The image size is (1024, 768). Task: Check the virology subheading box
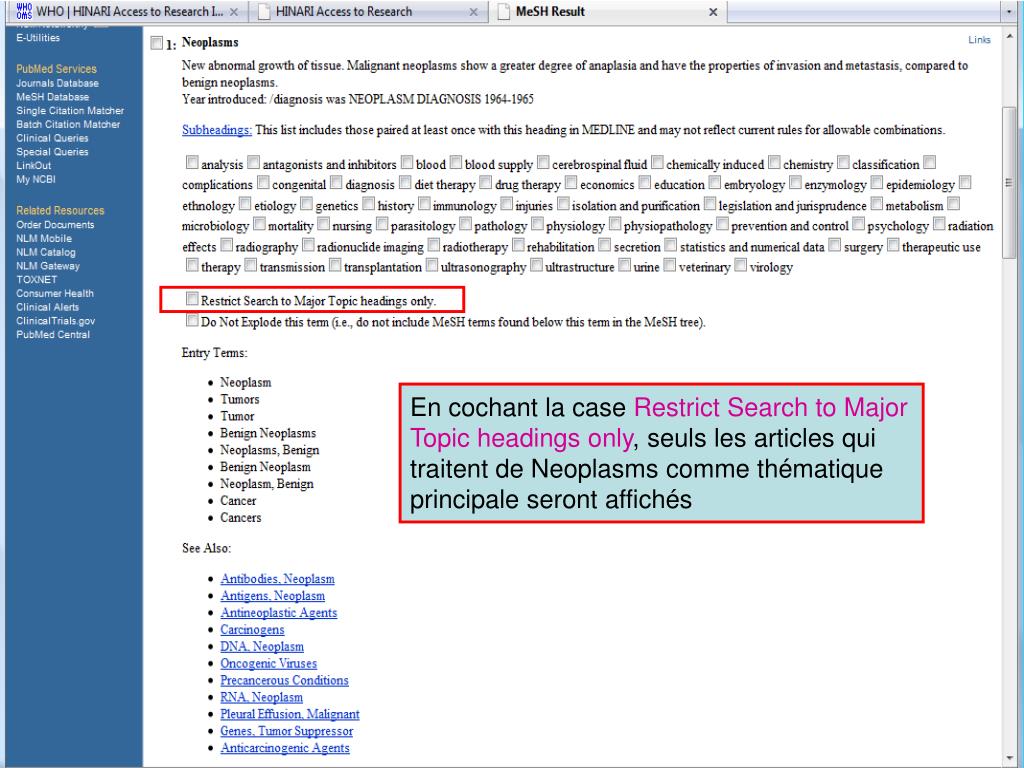tap(741, 264)
